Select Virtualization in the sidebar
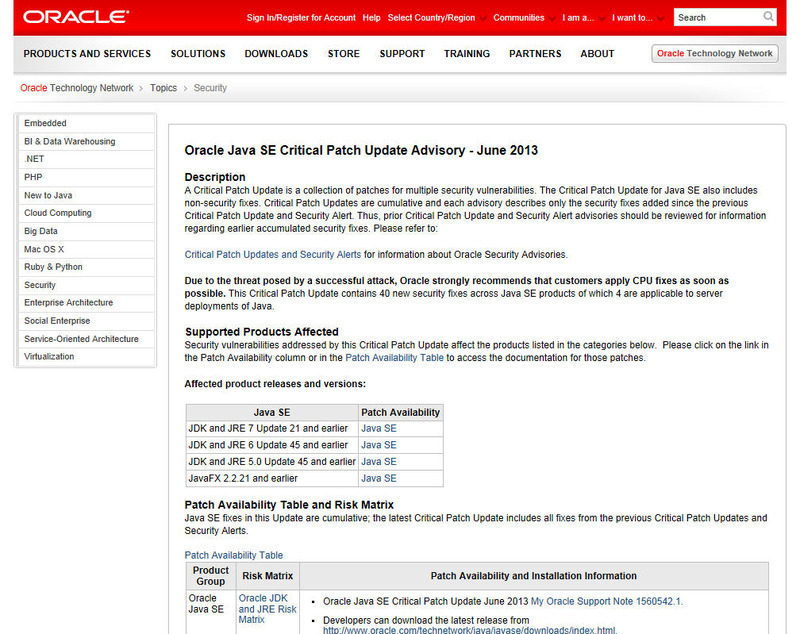800x634 pixels. [x=50, y=356]
